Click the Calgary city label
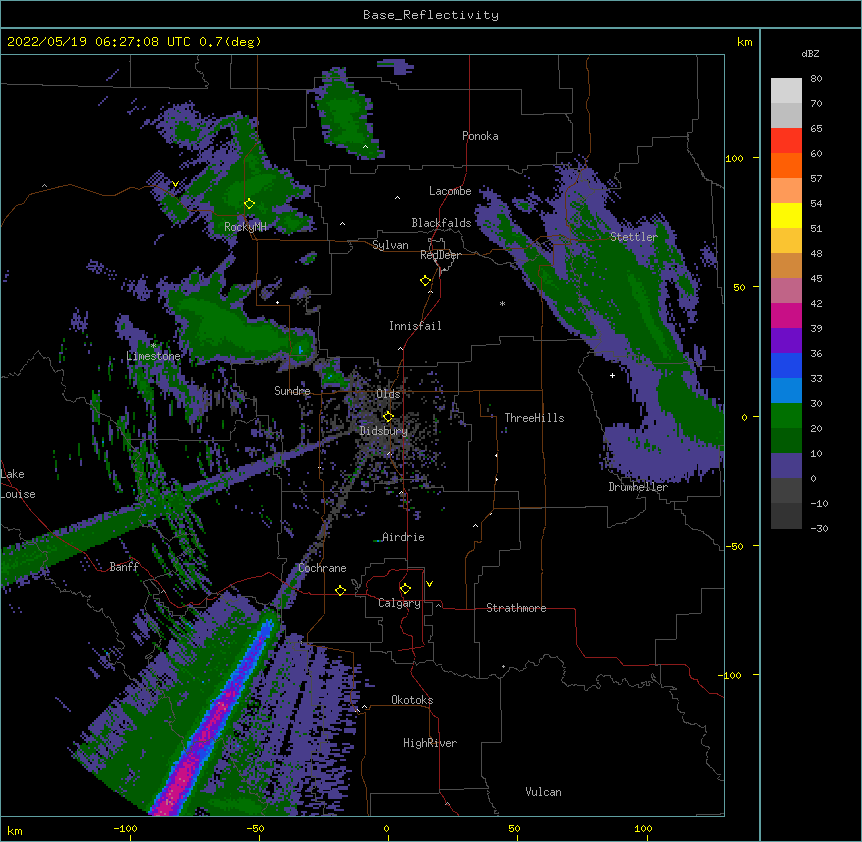This screenshot has height=842, width=862. pos(399,603)
